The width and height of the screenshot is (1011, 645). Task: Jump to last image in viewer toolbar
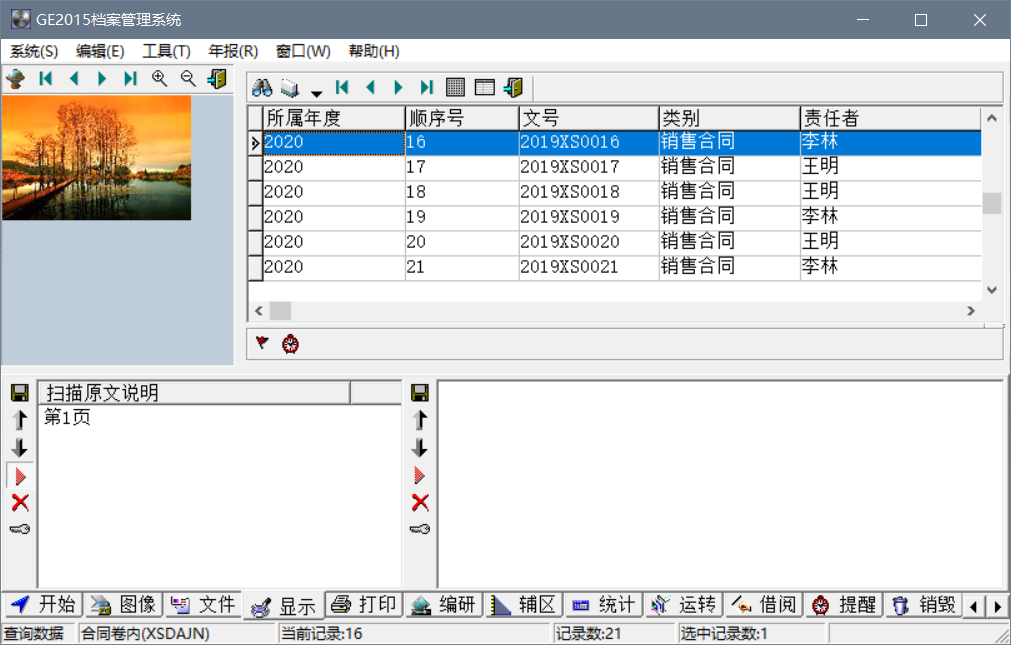tap(130, 79)
